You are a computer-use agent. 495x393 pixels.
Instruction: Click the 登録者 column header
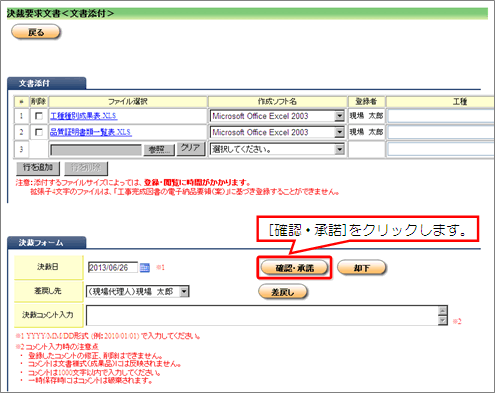(x=366, y=102)
